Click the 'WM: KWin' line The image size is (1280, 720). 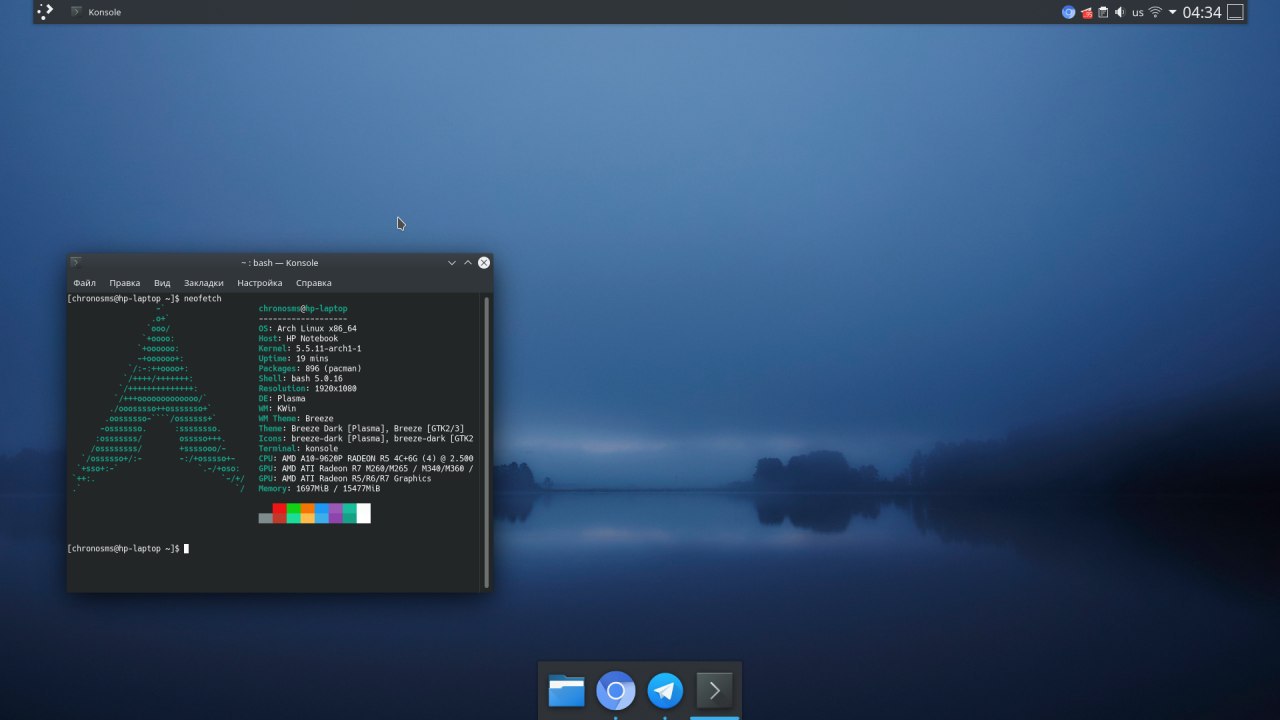point(278,409)
